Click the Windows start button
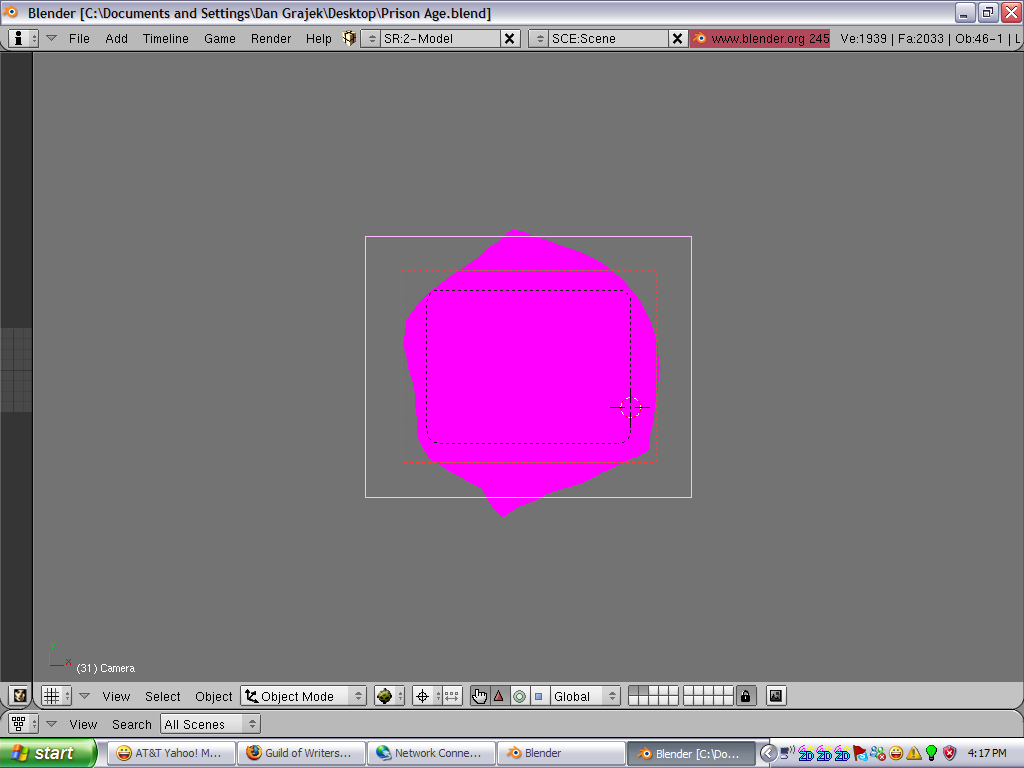Viewport: 1024px width, 768px height. coord(48,753)
